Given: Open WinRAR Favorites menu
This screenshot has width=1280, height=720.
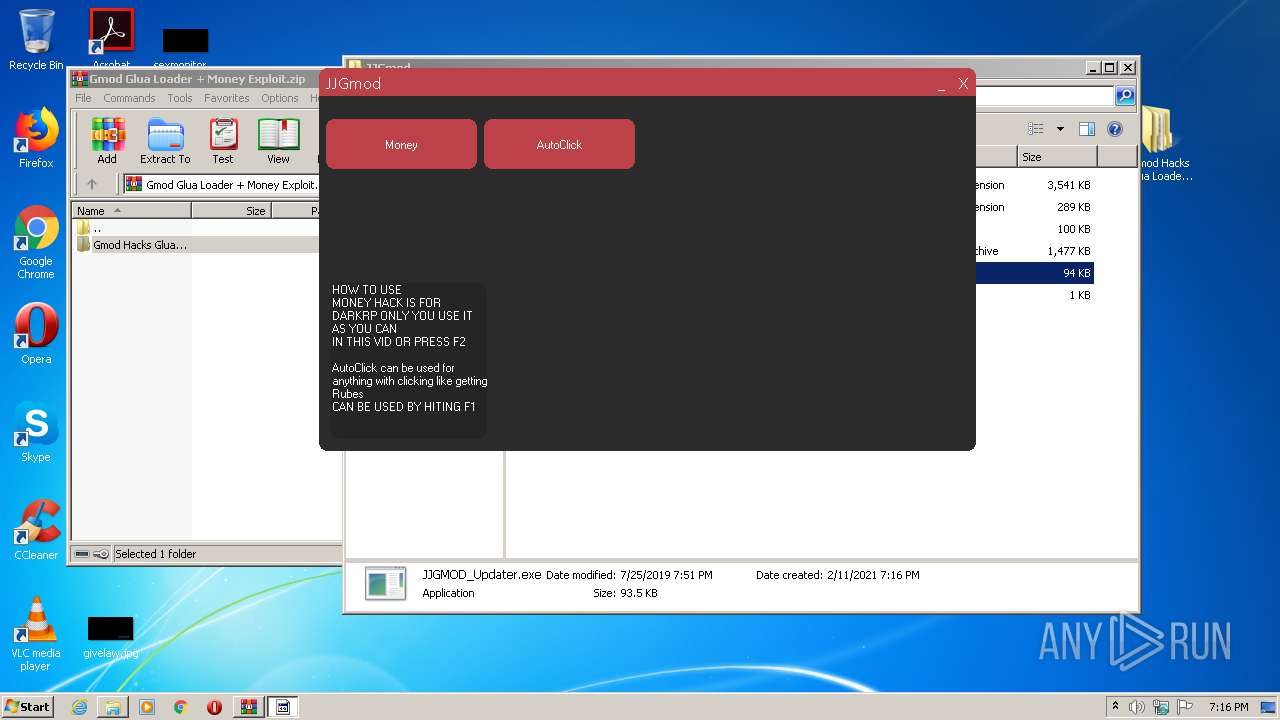Looking at the screenshot, I should click(227, 98).
